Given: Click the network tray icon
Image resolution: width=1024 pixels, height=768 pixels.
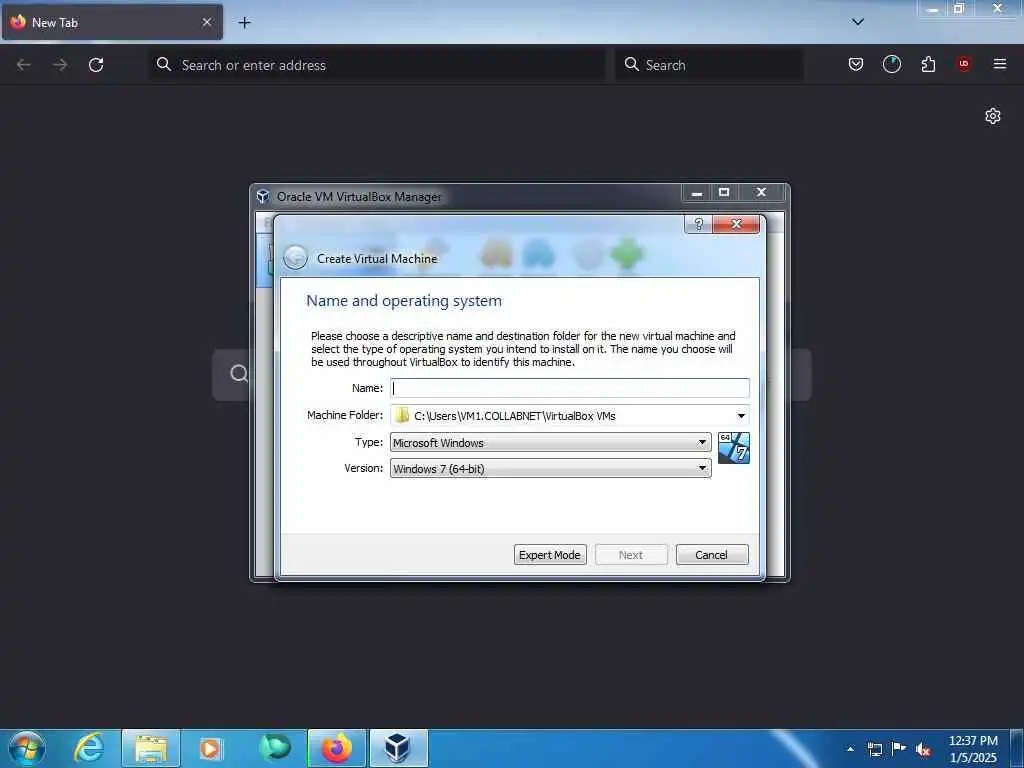Looking at the screenshot, I should coord(874,749).
